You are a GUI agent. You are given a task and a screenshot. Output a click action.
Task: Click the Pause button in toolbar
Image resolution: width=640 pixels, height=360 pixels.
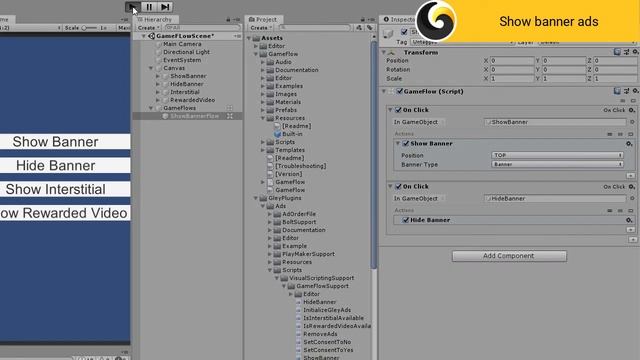[x=149, y=7]
